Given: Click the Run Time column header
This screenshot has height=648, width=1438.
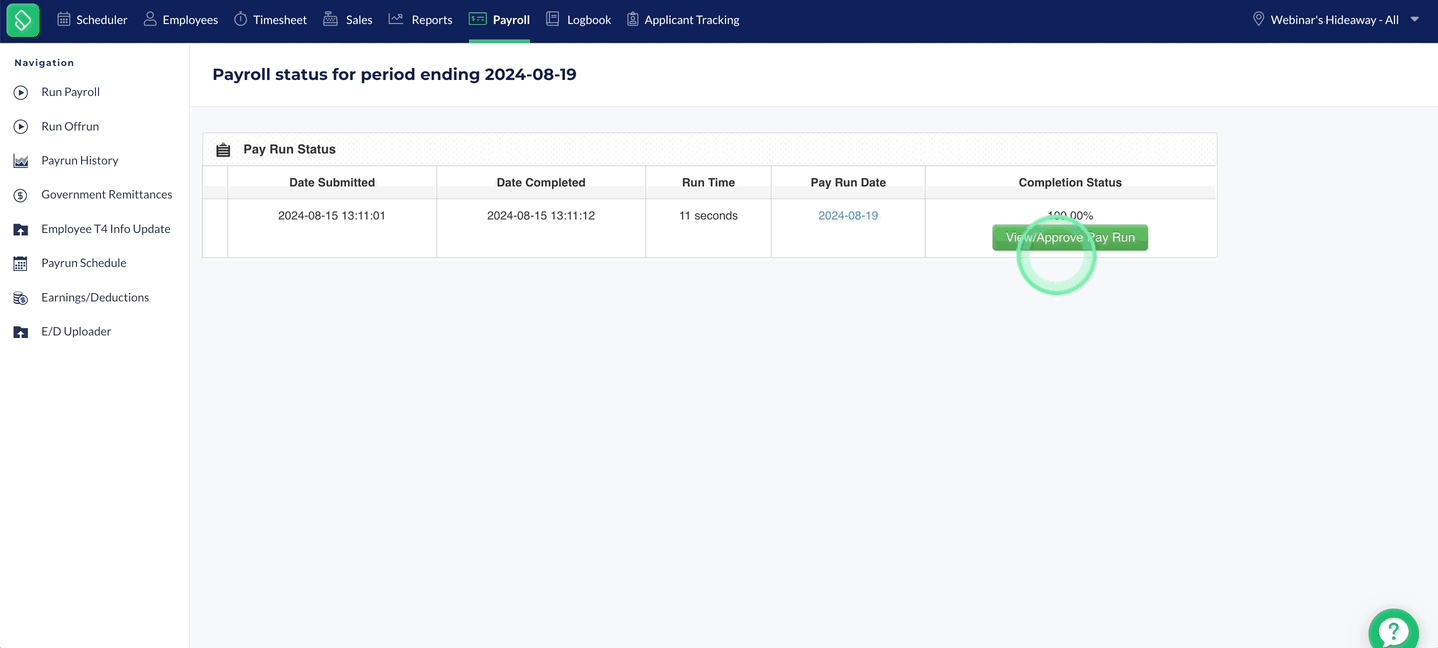Looking at the screenshot, I should [708, 183].
